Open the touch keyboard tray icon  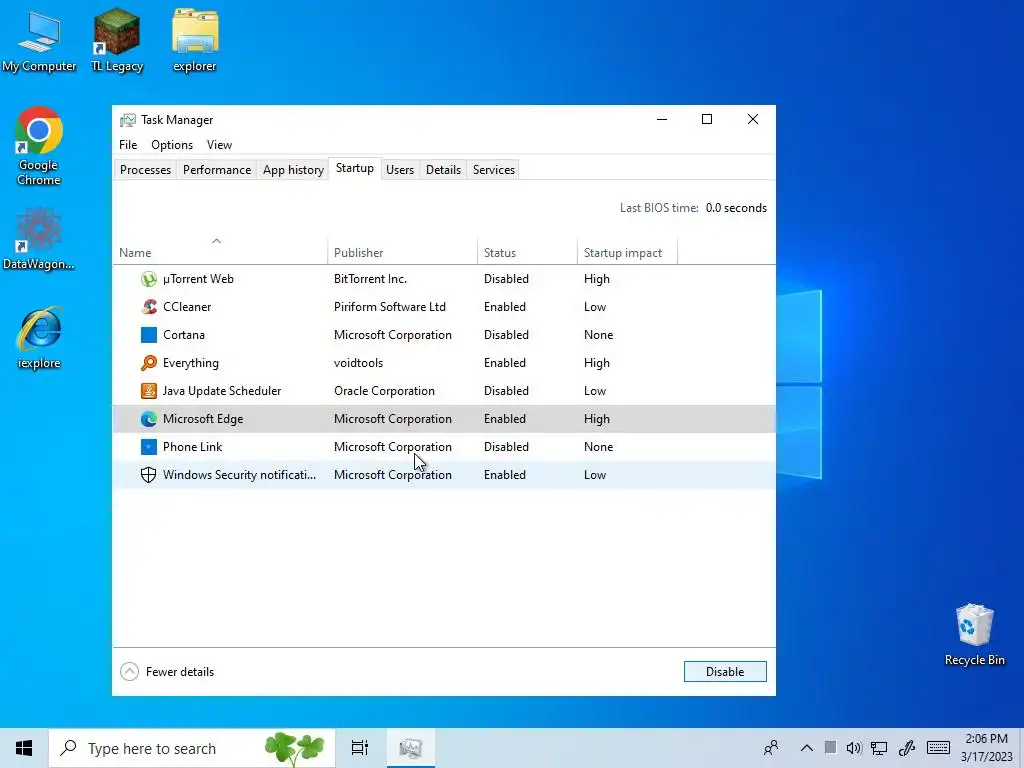pos(938,748)
